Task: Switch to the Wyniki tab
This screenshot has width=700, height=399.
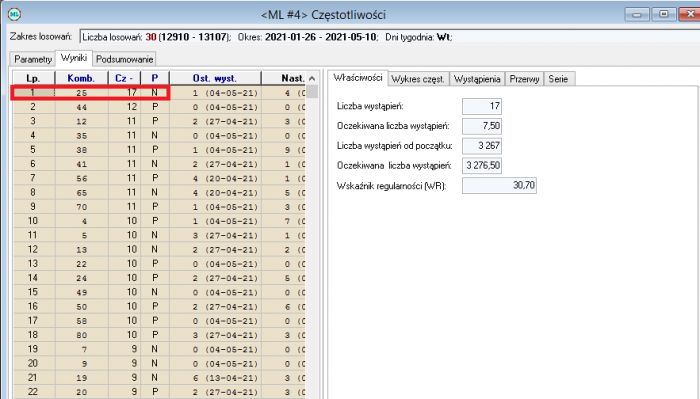Action: [74, 58]
